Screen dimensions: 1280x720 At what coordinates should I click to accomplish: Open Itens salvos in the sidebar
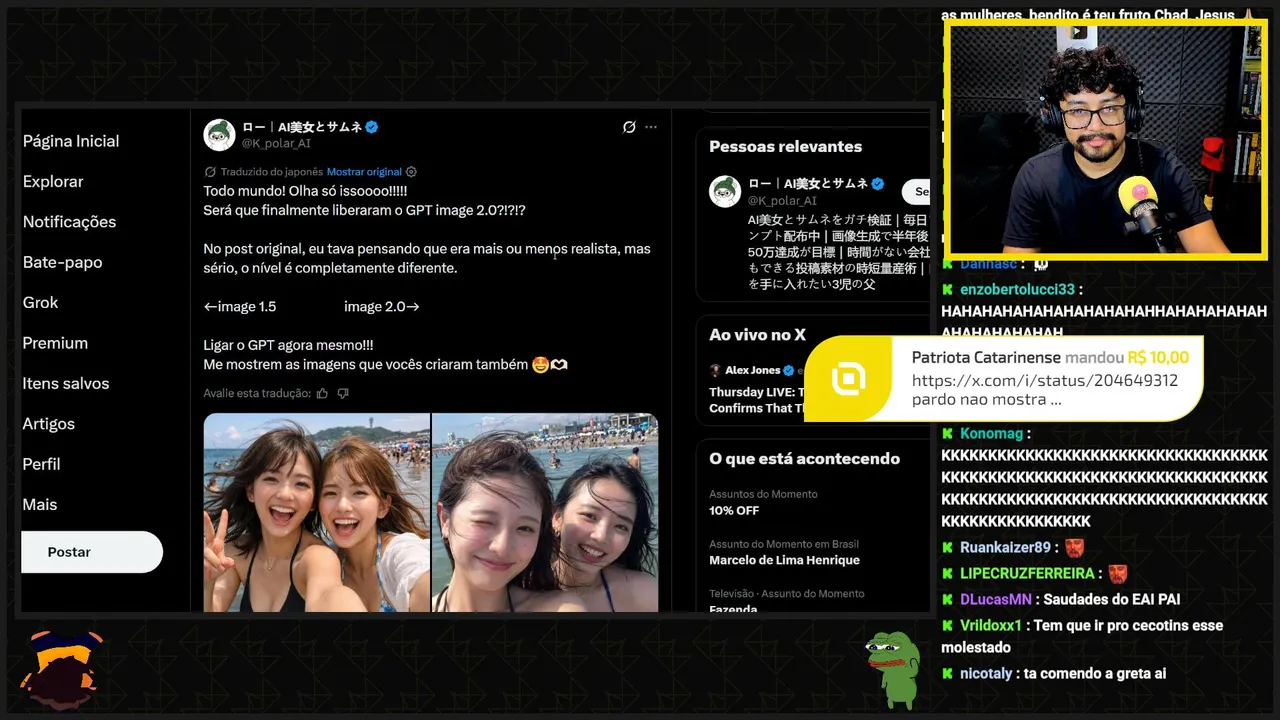pyautogui.click(x=66, y=383)
